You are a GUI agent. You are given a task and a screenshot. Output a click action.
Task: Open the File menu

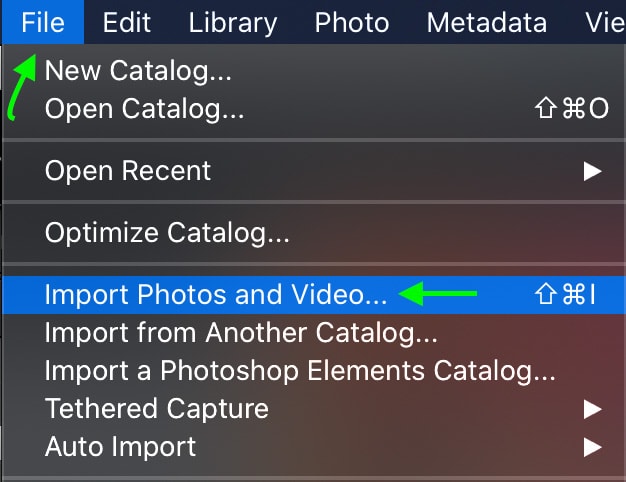pyautogui.click(x=43, y=22)
